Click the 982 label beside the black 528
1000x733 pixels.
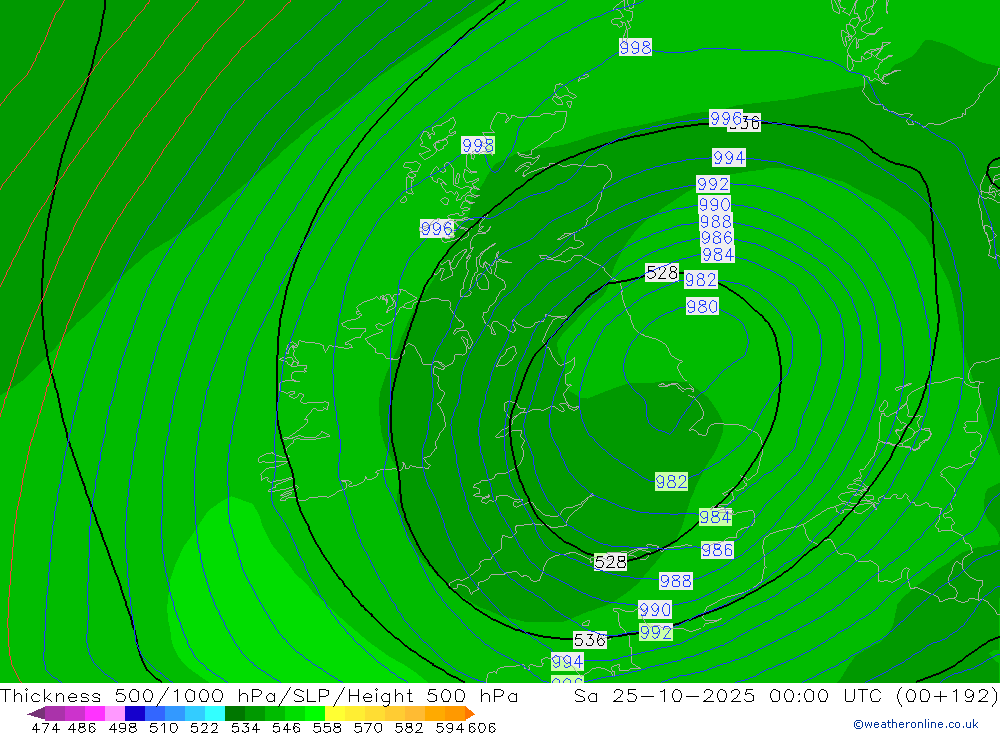[701, 279]
